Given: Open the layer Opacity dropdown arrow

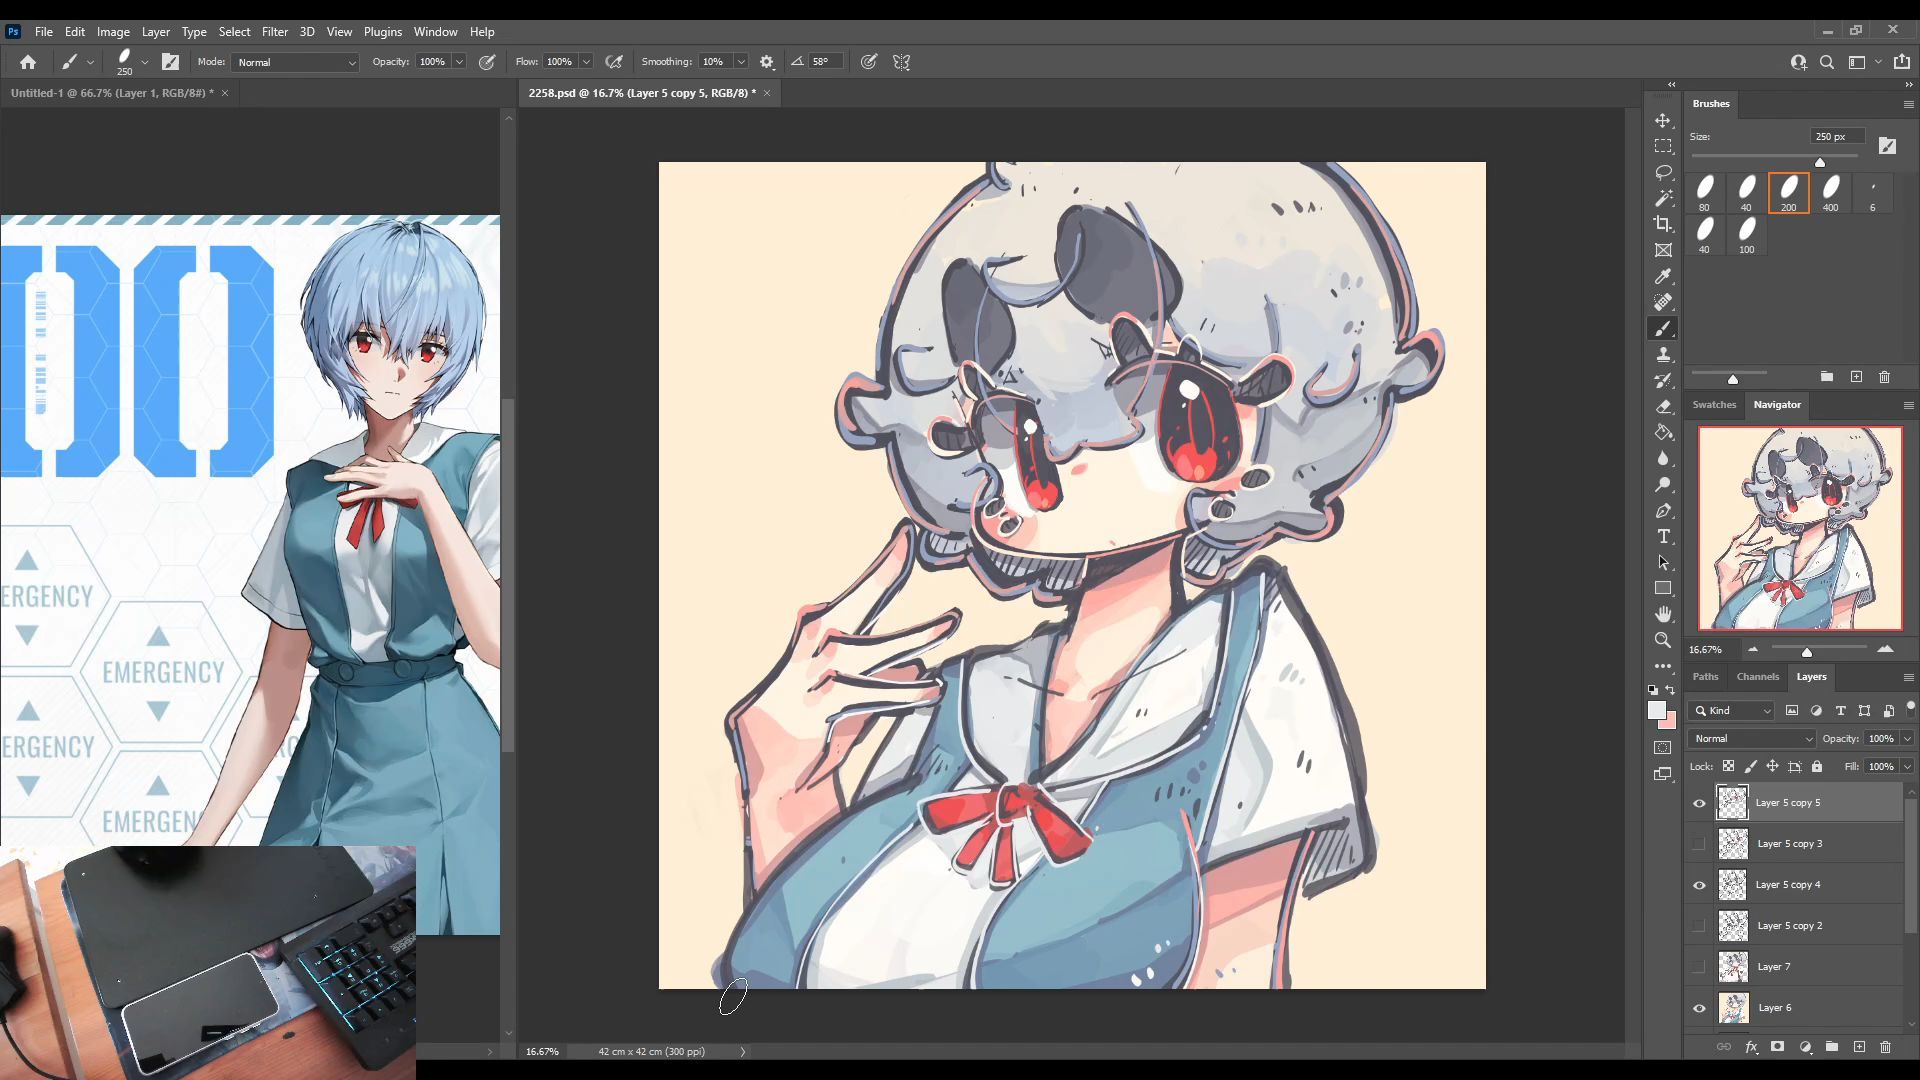Looking at the screenshot, I should (x=1907, y=739).
